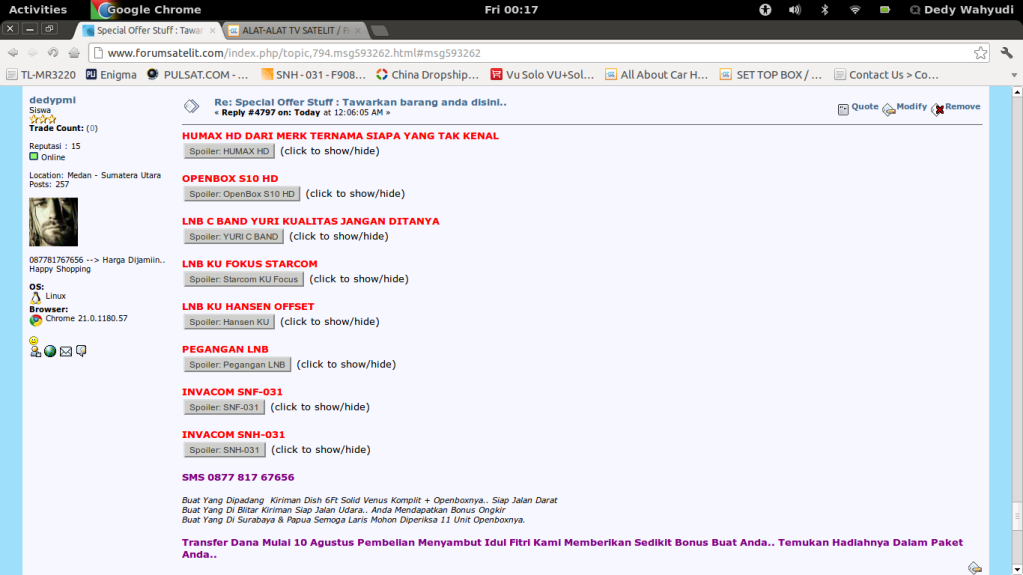The image size is (1023, 575).
Task: Click the Linux penguin OS icon
Action: pyautogui.click(x=36, y=297)
